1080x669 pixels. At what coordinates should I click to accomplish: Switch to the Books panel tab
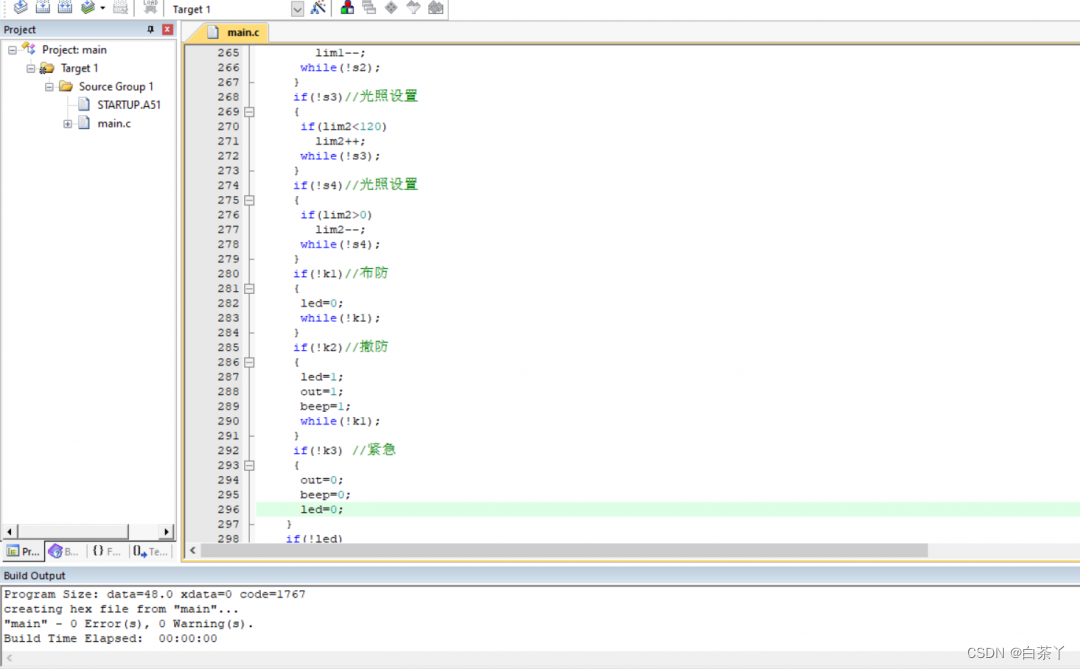click(64, 551)
